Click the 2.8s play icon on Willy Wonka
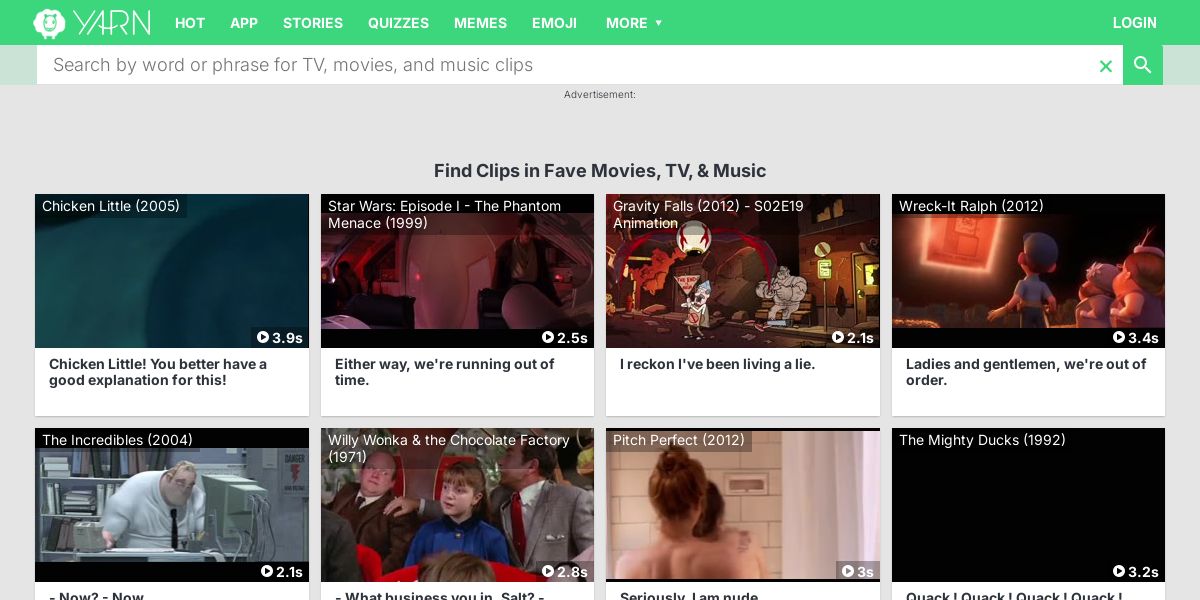 click(548, 572)
